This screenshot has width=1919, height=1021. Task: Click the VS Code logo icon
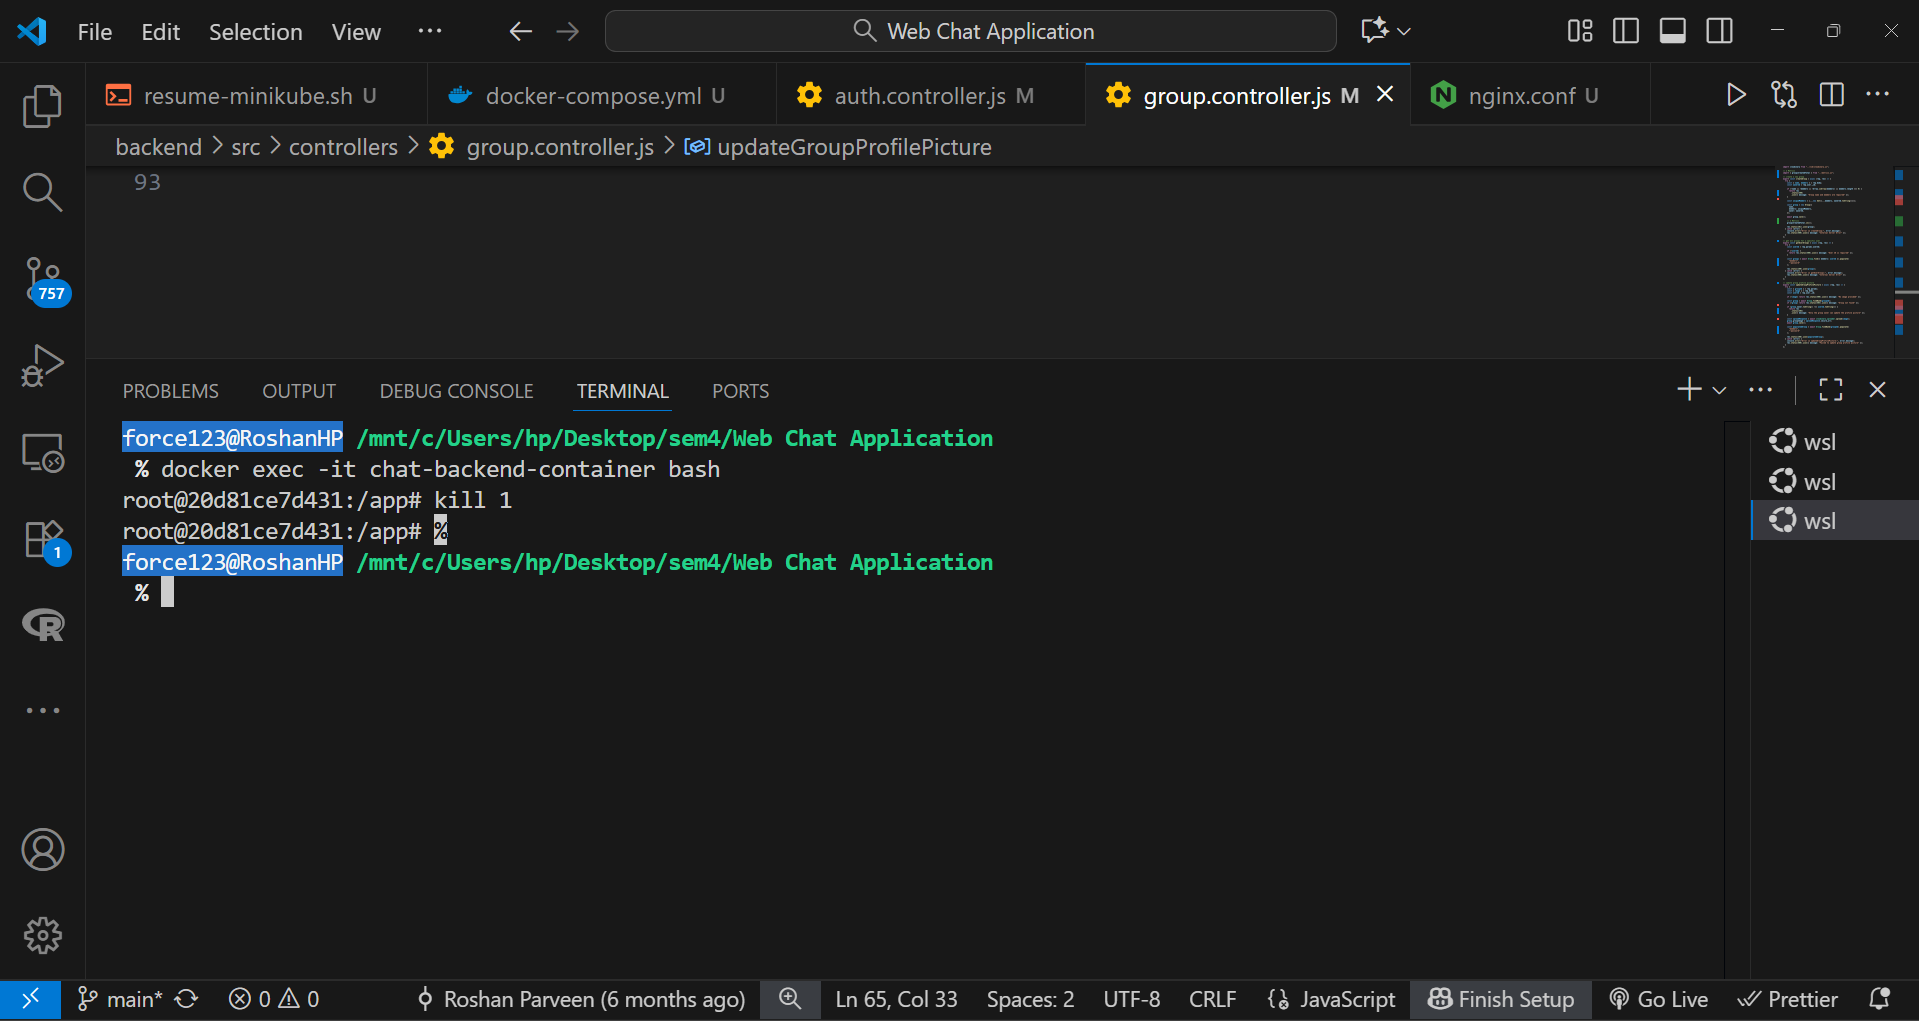click(x=32, y=31)
